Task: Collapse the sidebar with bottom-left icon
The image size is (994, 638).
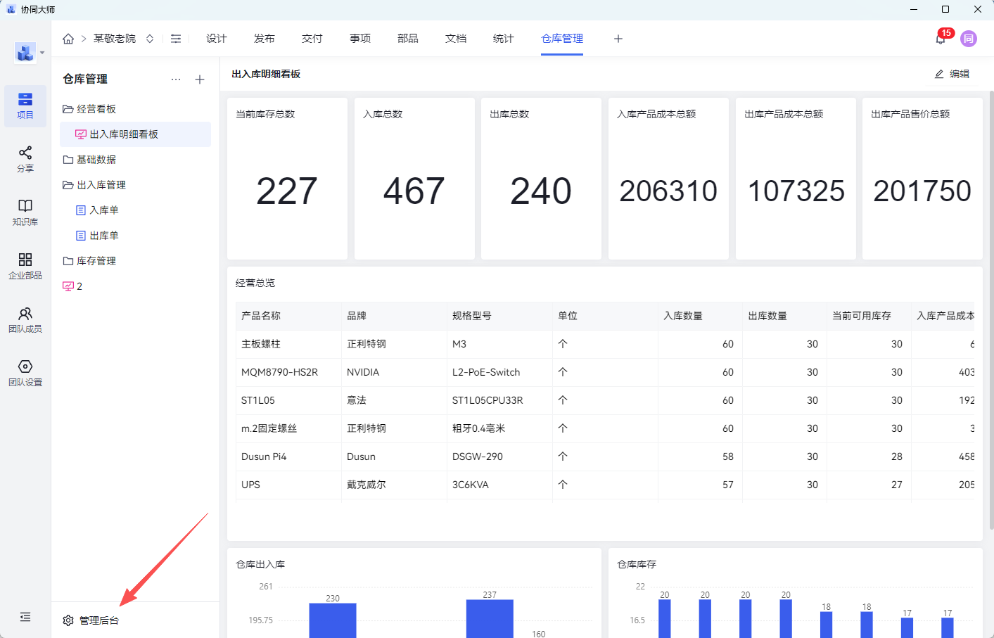Action: click(25, 617)
